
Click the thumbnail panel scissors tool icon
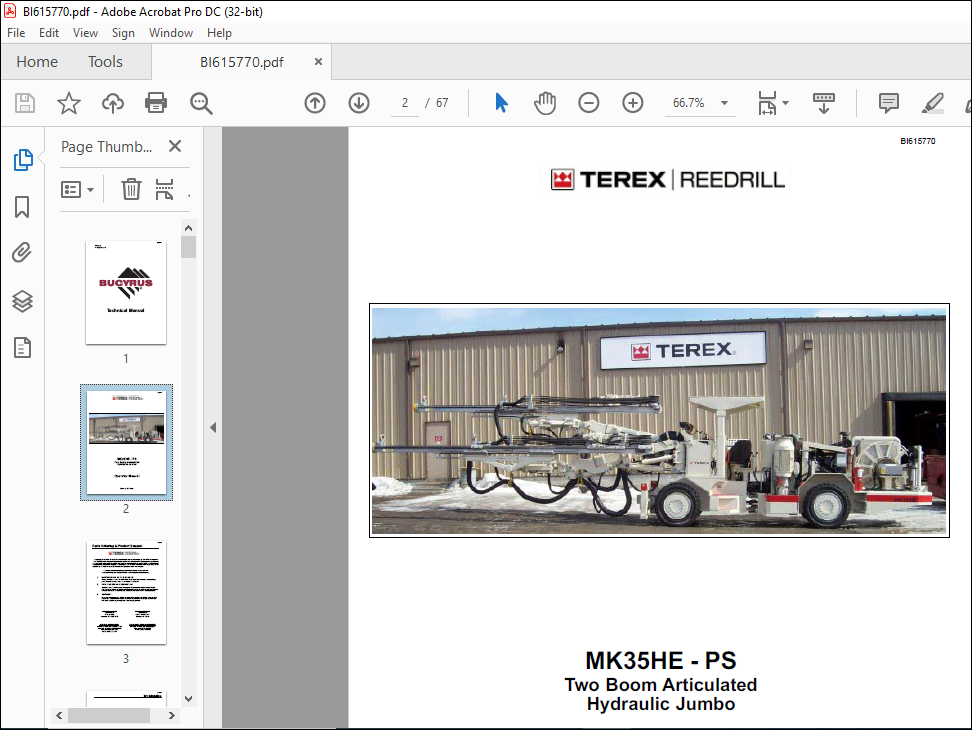coord(164,189)
